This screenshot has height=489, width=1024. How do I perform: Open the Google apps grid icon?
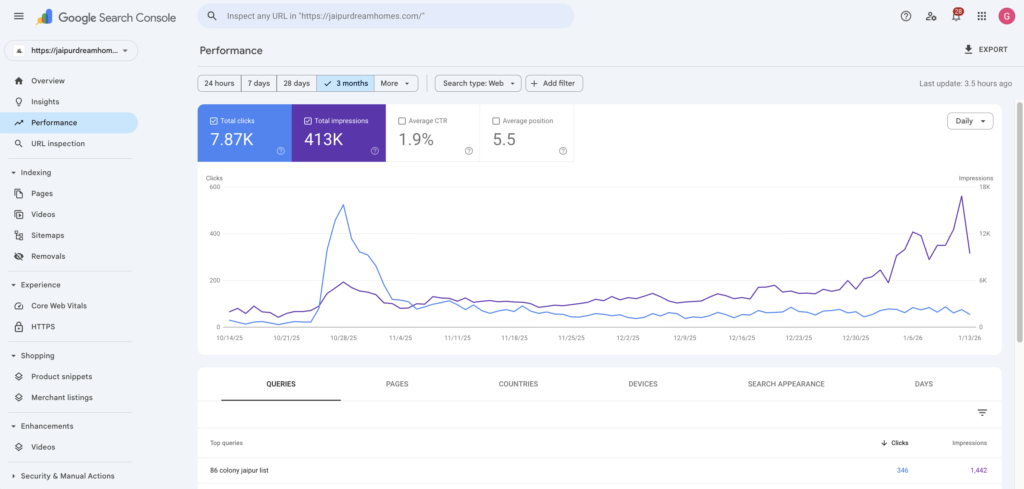[x=981, y=16]
